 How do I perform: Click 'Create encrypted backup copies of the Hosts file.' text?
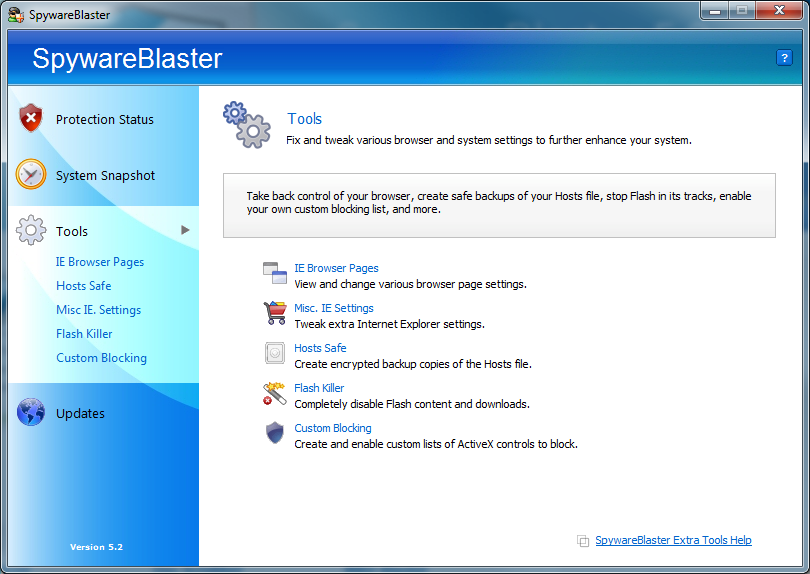point(413,364)
